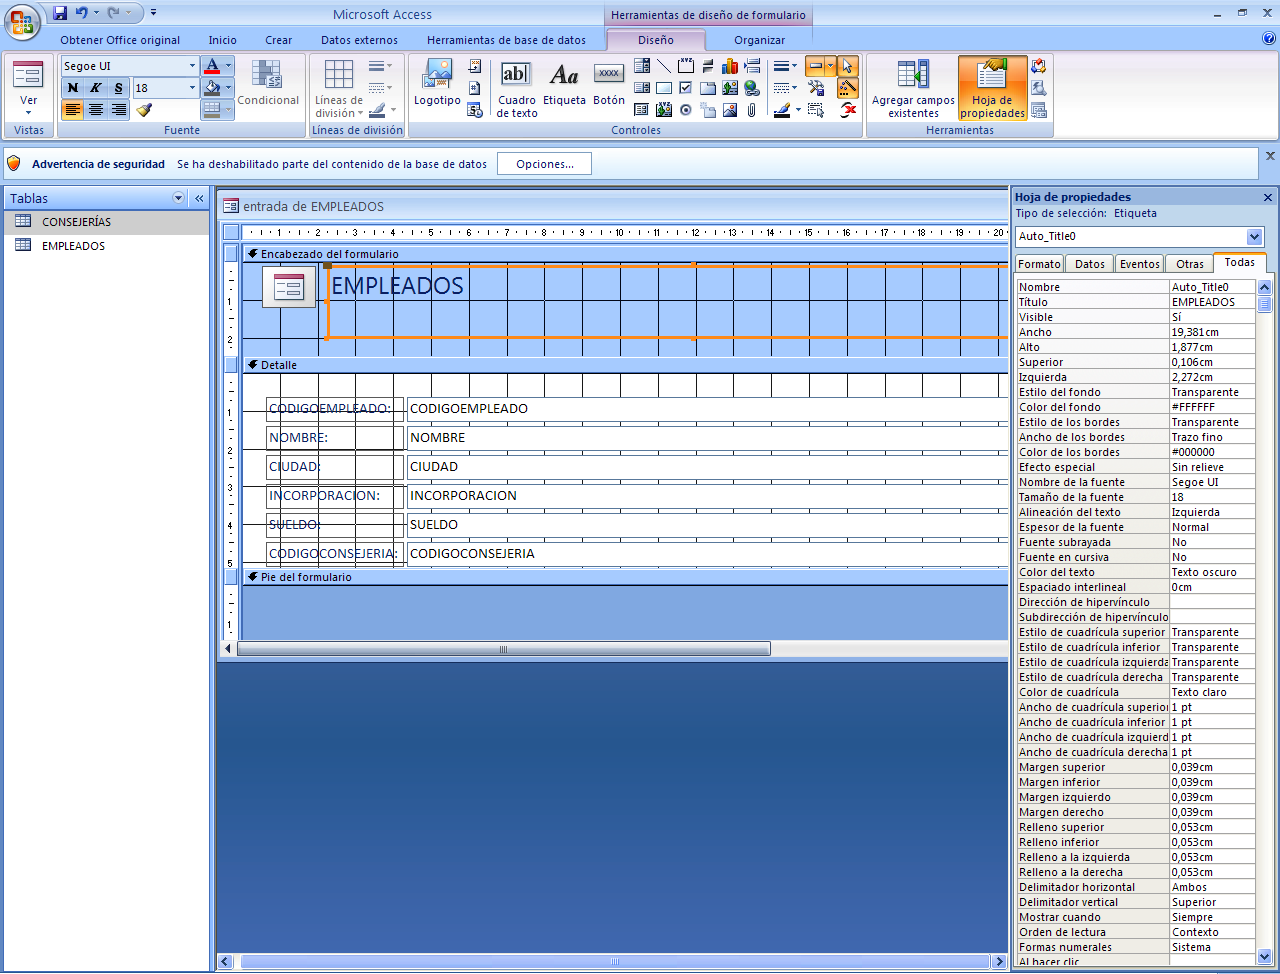Open the Eventos properties tab
1280x974 pixels.
(x=1139, y=263)
